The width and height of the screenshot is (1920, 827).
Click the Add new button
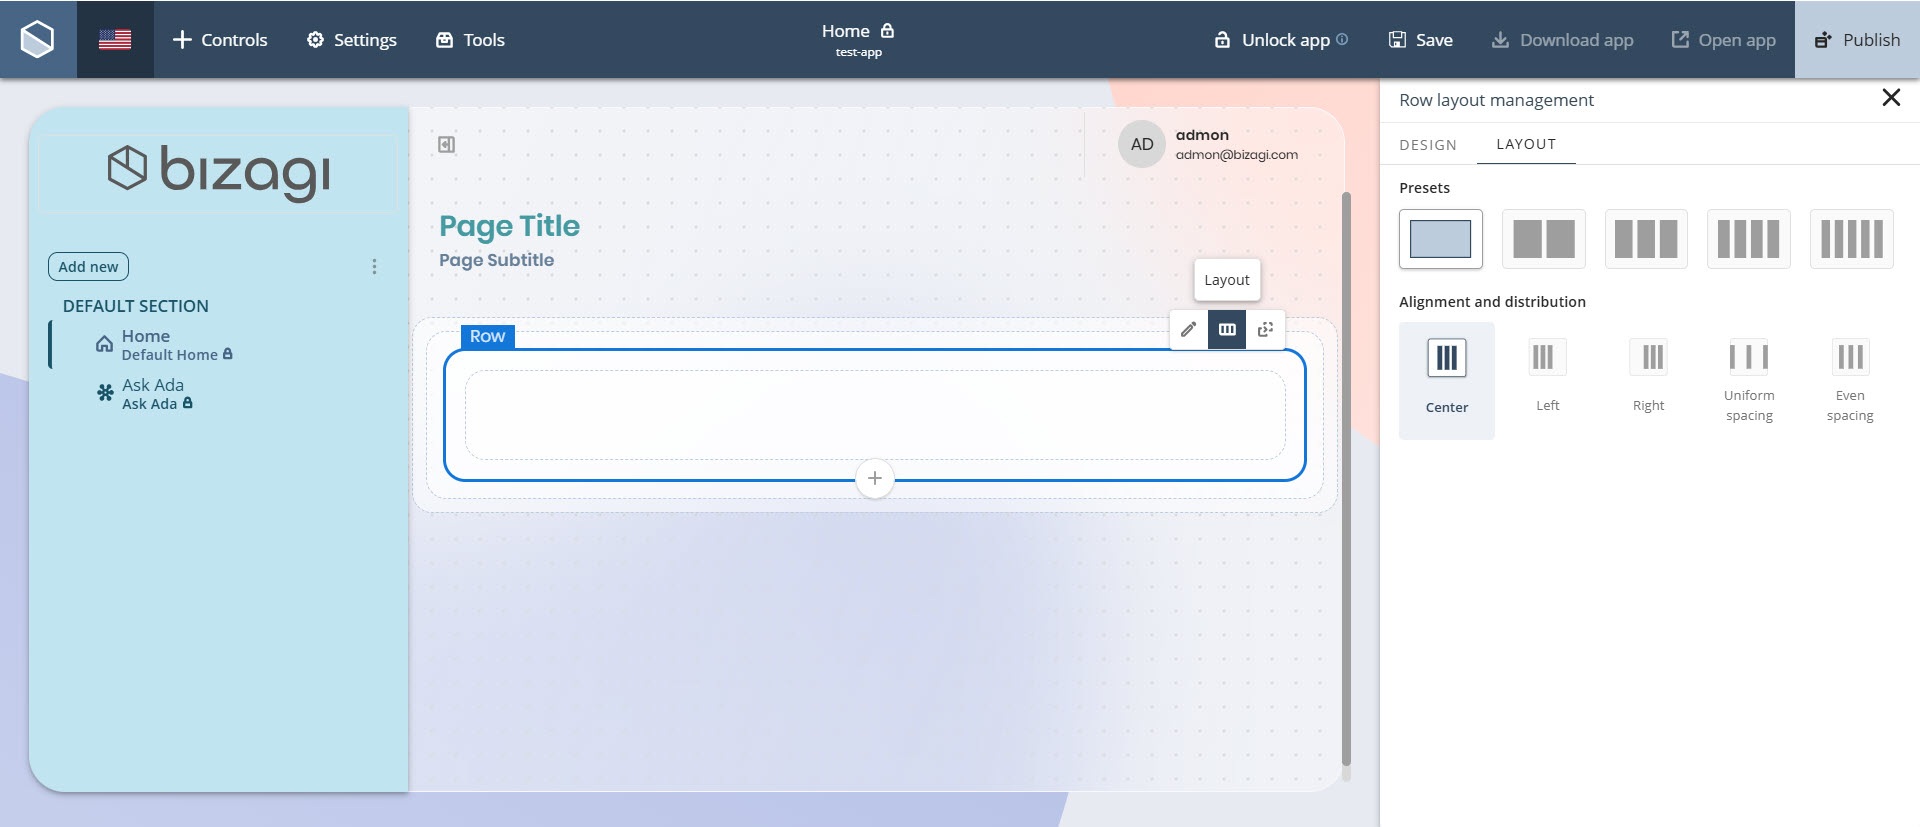point(88,267)
